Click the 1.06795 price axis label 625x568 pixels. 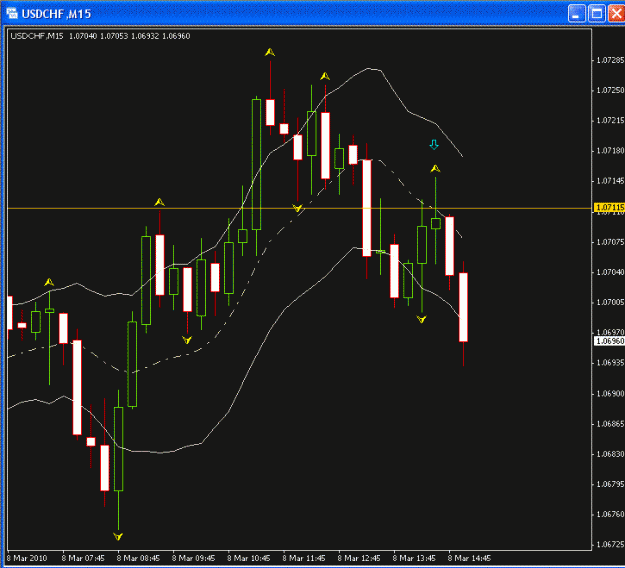click(x=610, y=484)
